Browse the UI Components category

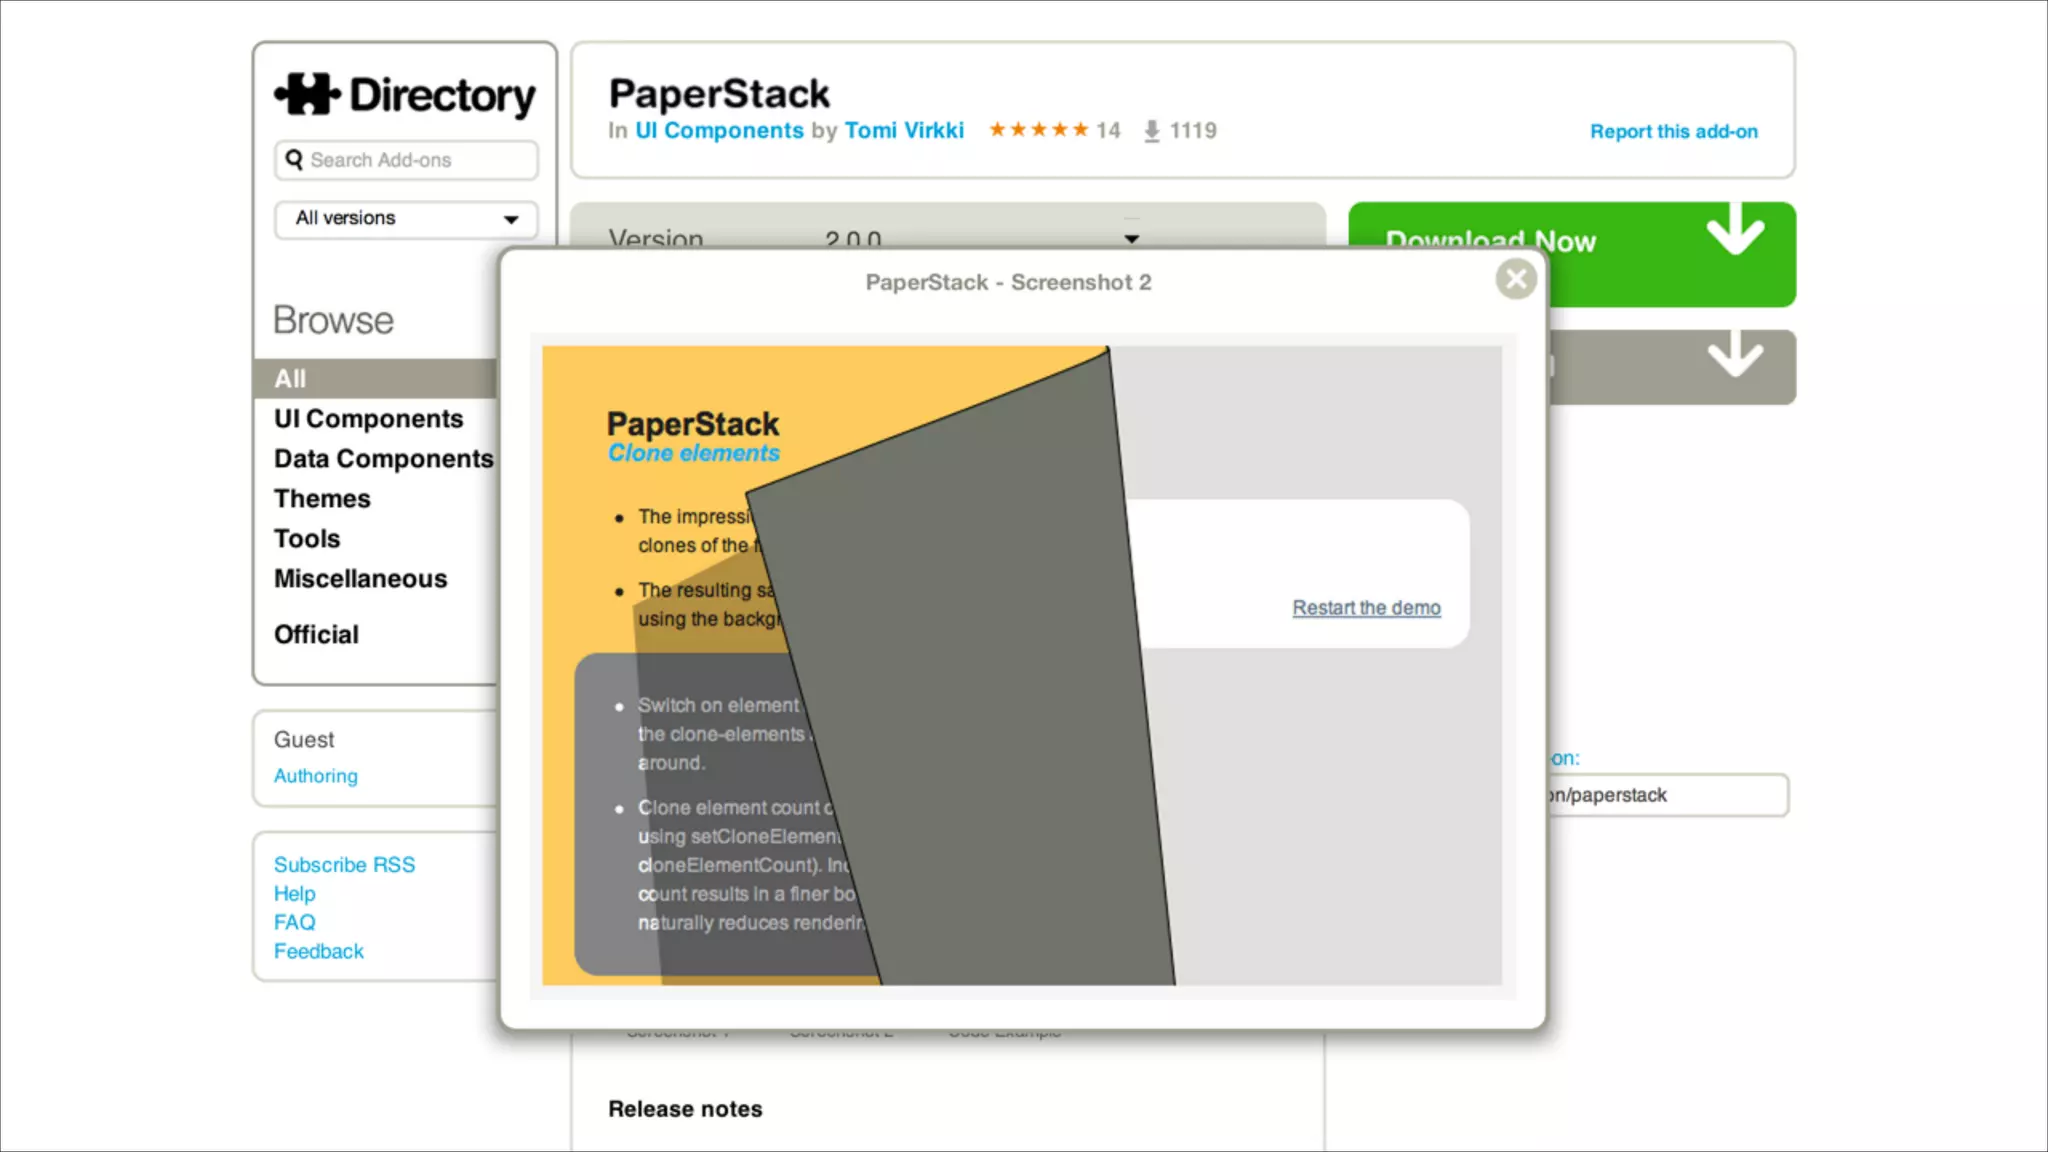(x=368, y=419)
